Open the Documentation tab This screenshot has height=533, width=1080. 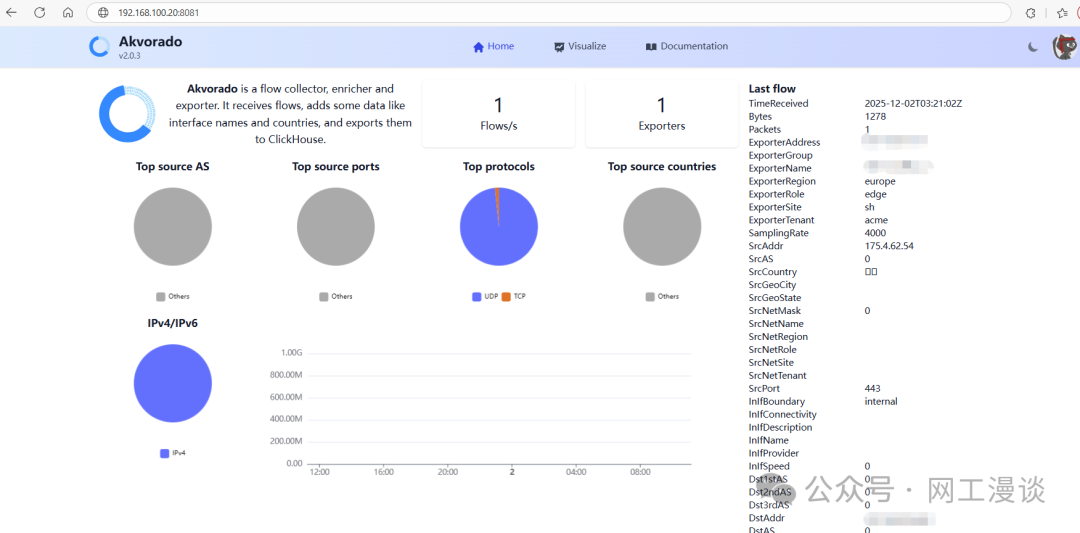pyautogui.click(x=687, y=46)
